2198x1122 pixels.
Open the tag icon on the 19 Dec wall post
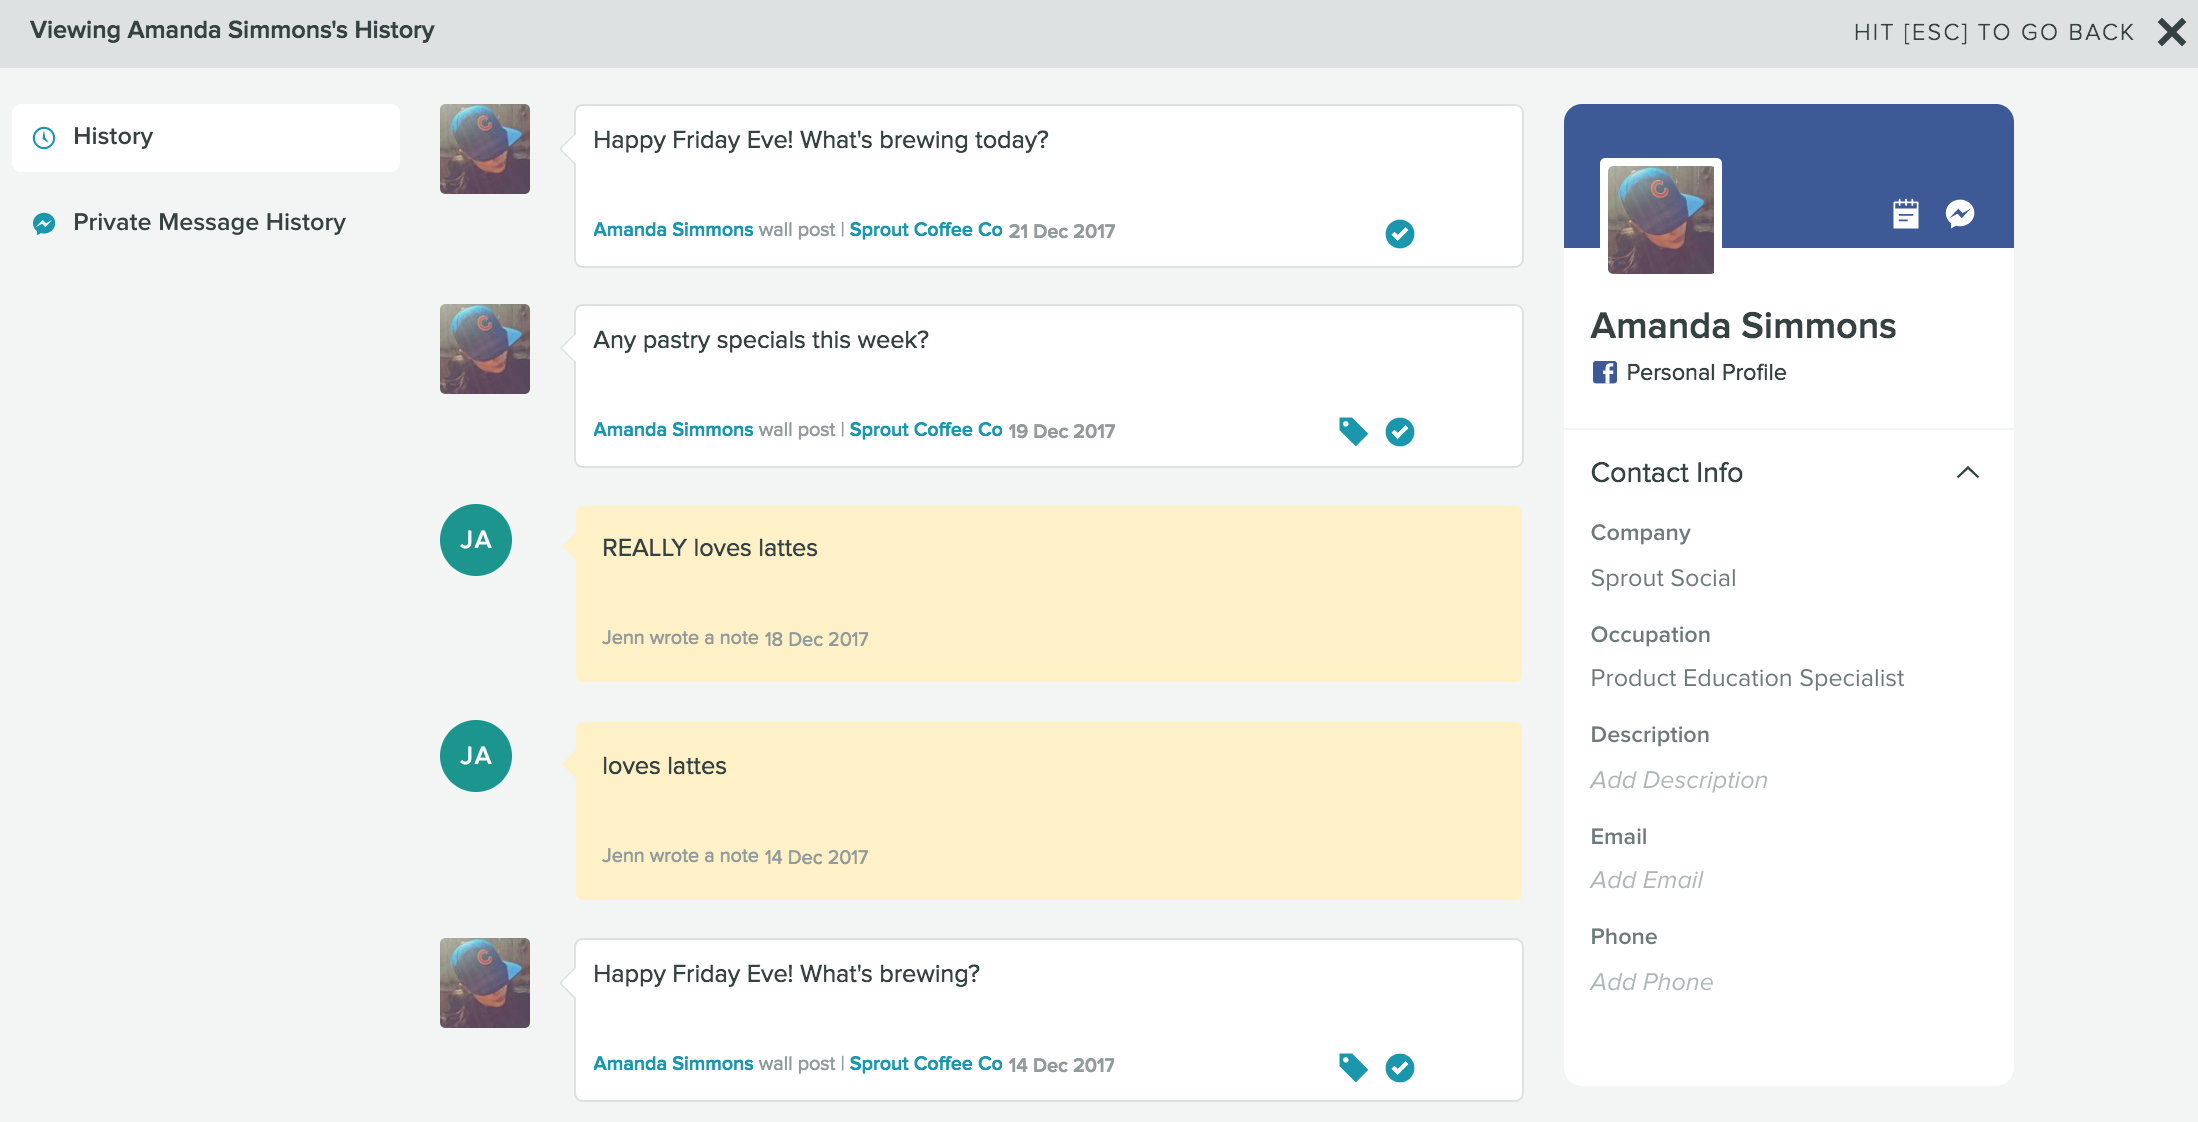tap(1354, 431)
